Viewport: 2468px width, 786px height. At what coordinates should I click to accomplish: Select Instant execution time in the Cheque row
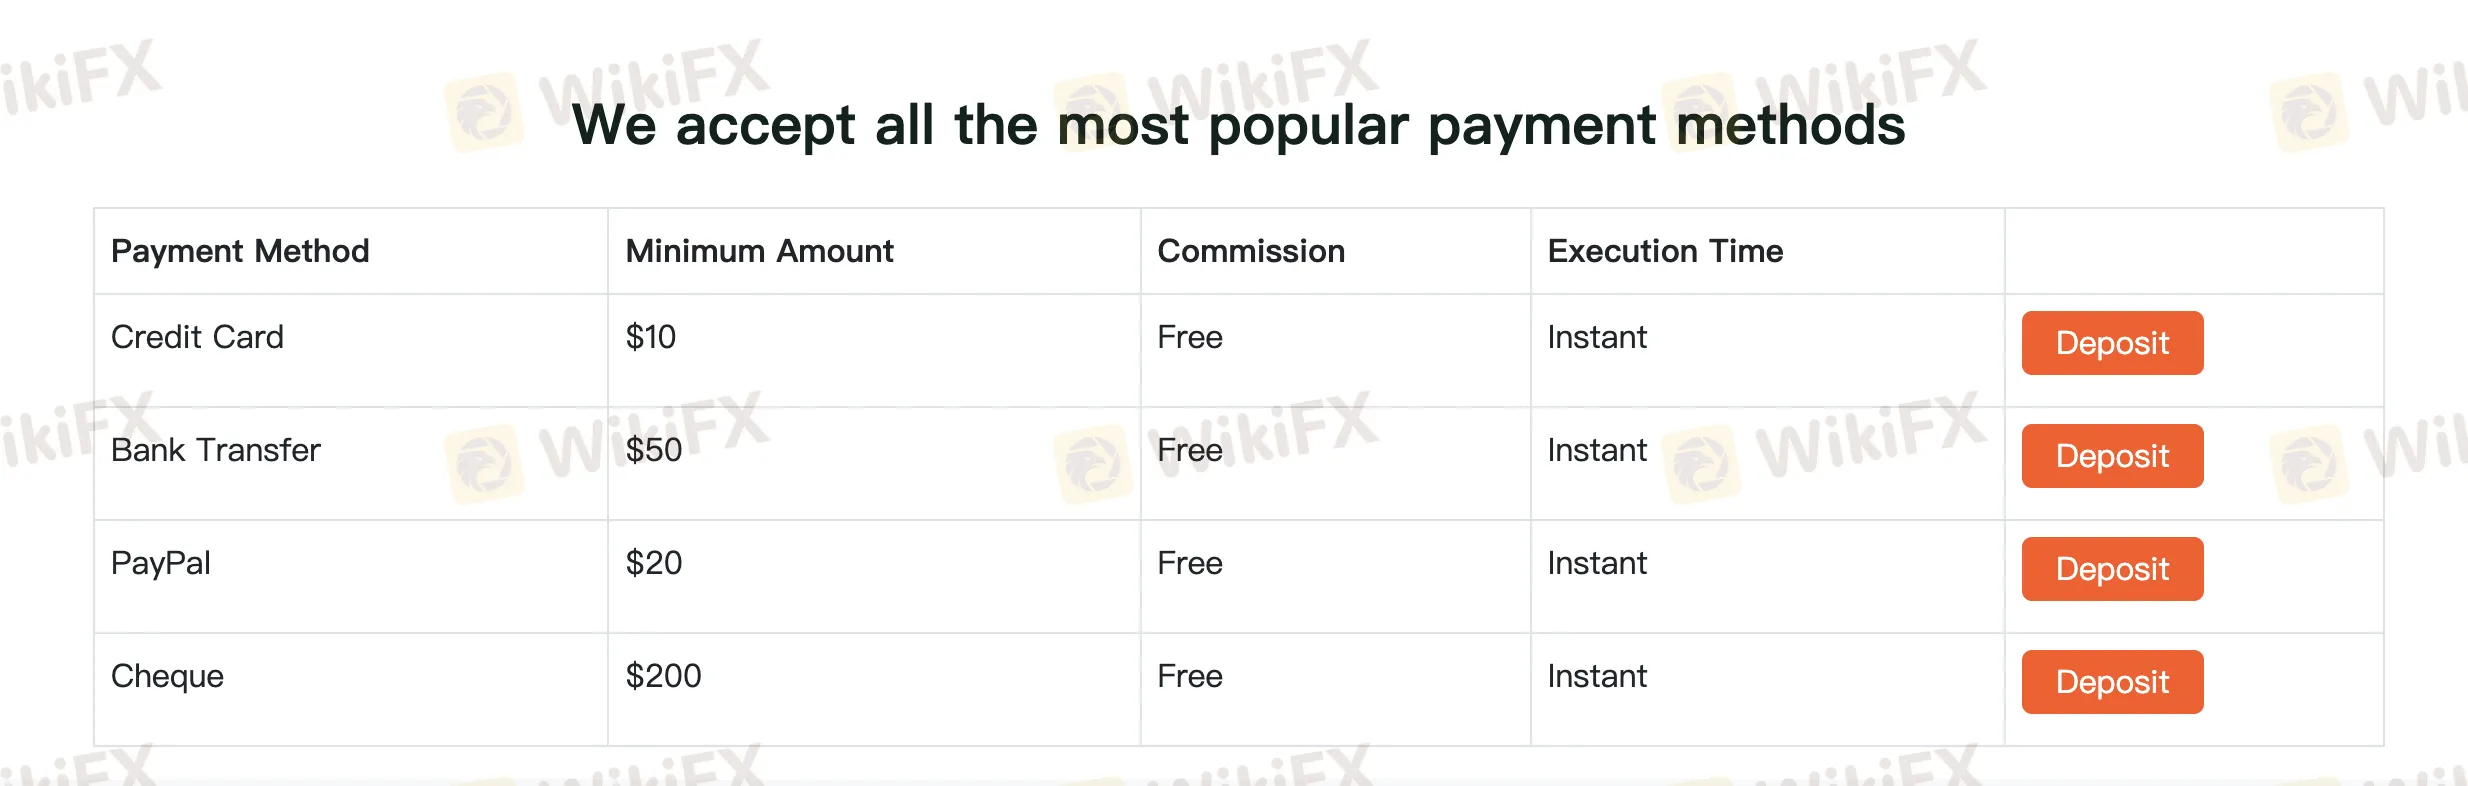point(1597,676)
